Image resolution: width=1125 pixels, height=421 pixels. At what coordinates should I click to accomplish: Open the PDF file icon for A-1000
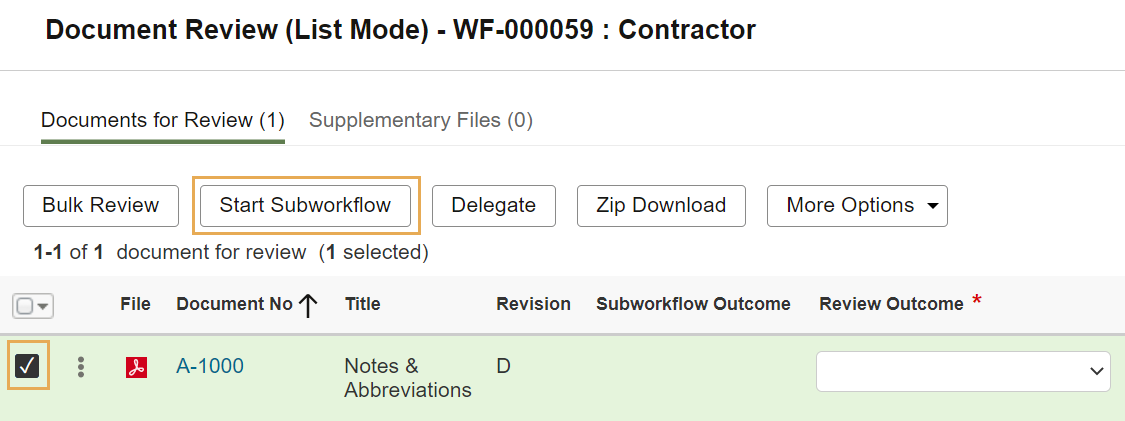[x=136, y=367]
